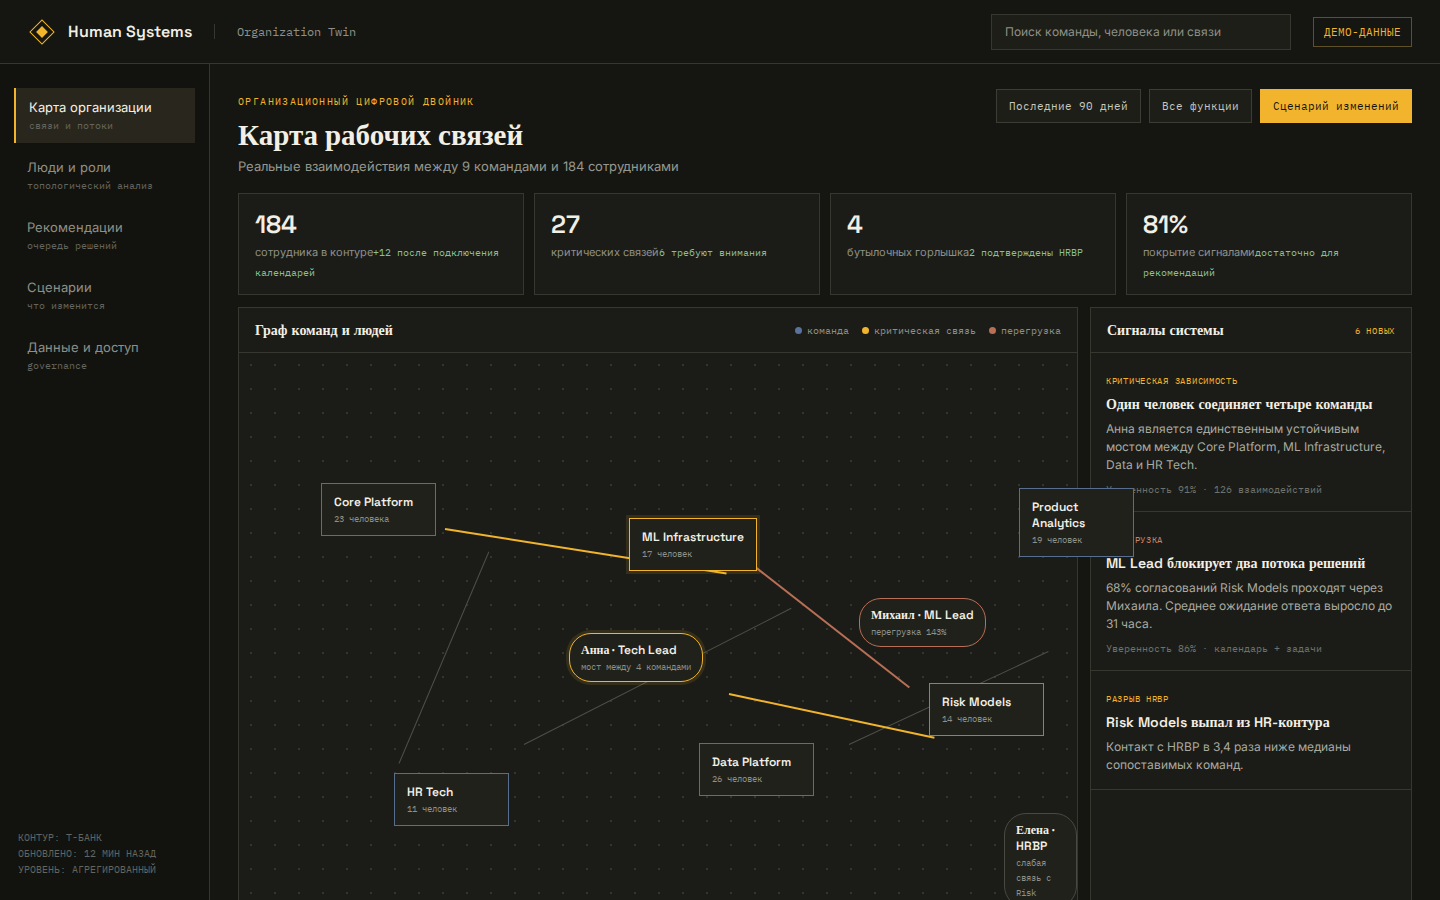
Task: Open Сценарии in sidebar
Action: 104,295
